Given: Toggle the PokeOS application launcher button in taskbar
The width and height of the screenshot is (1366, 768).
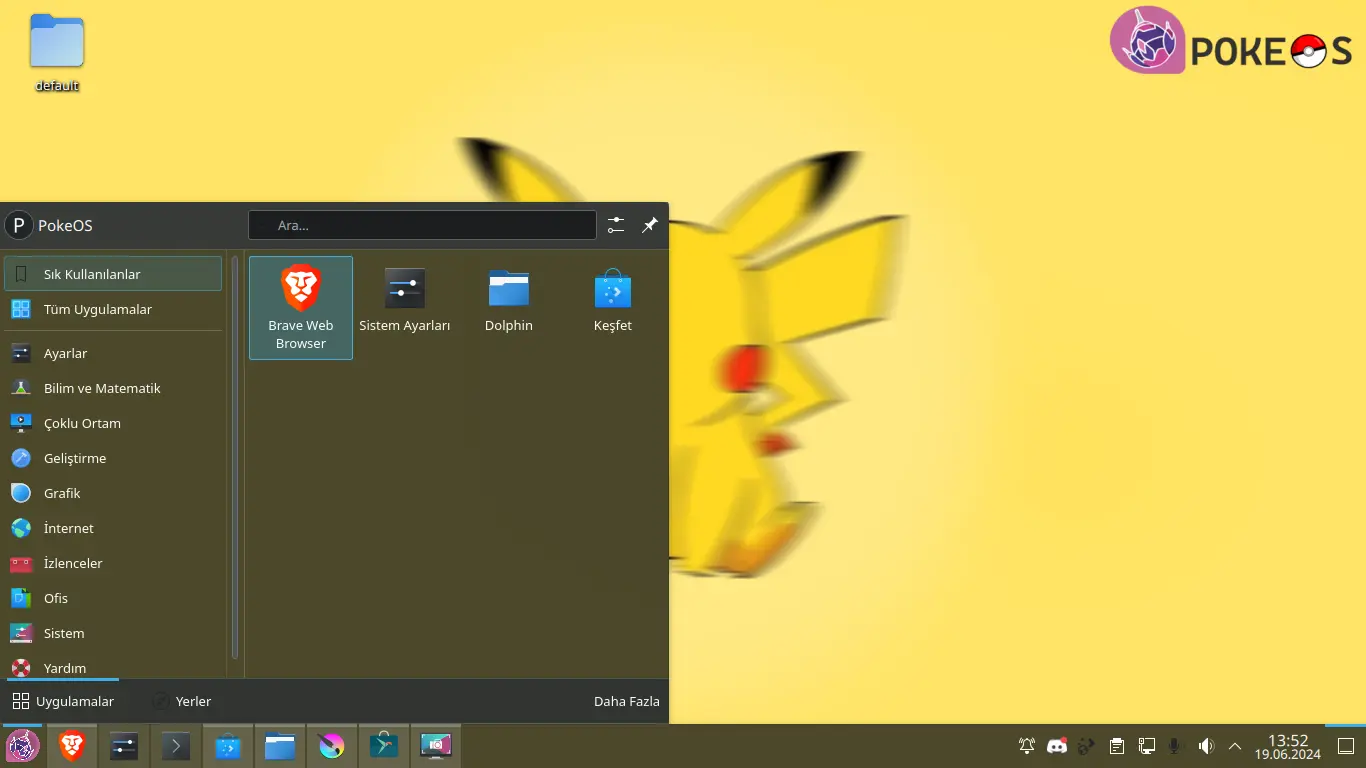Looking at the screenshot, I should (23, 746).
